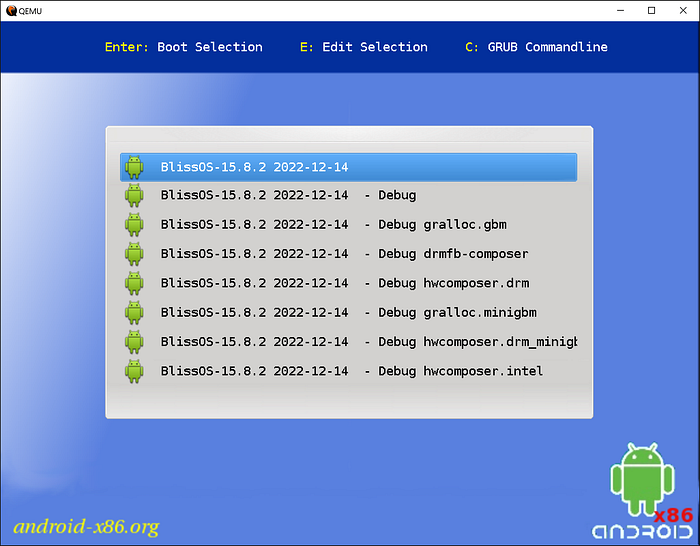Click the 'C: GRUB Commandline' hint
The image size is (700, 546).
pos(536,47)
